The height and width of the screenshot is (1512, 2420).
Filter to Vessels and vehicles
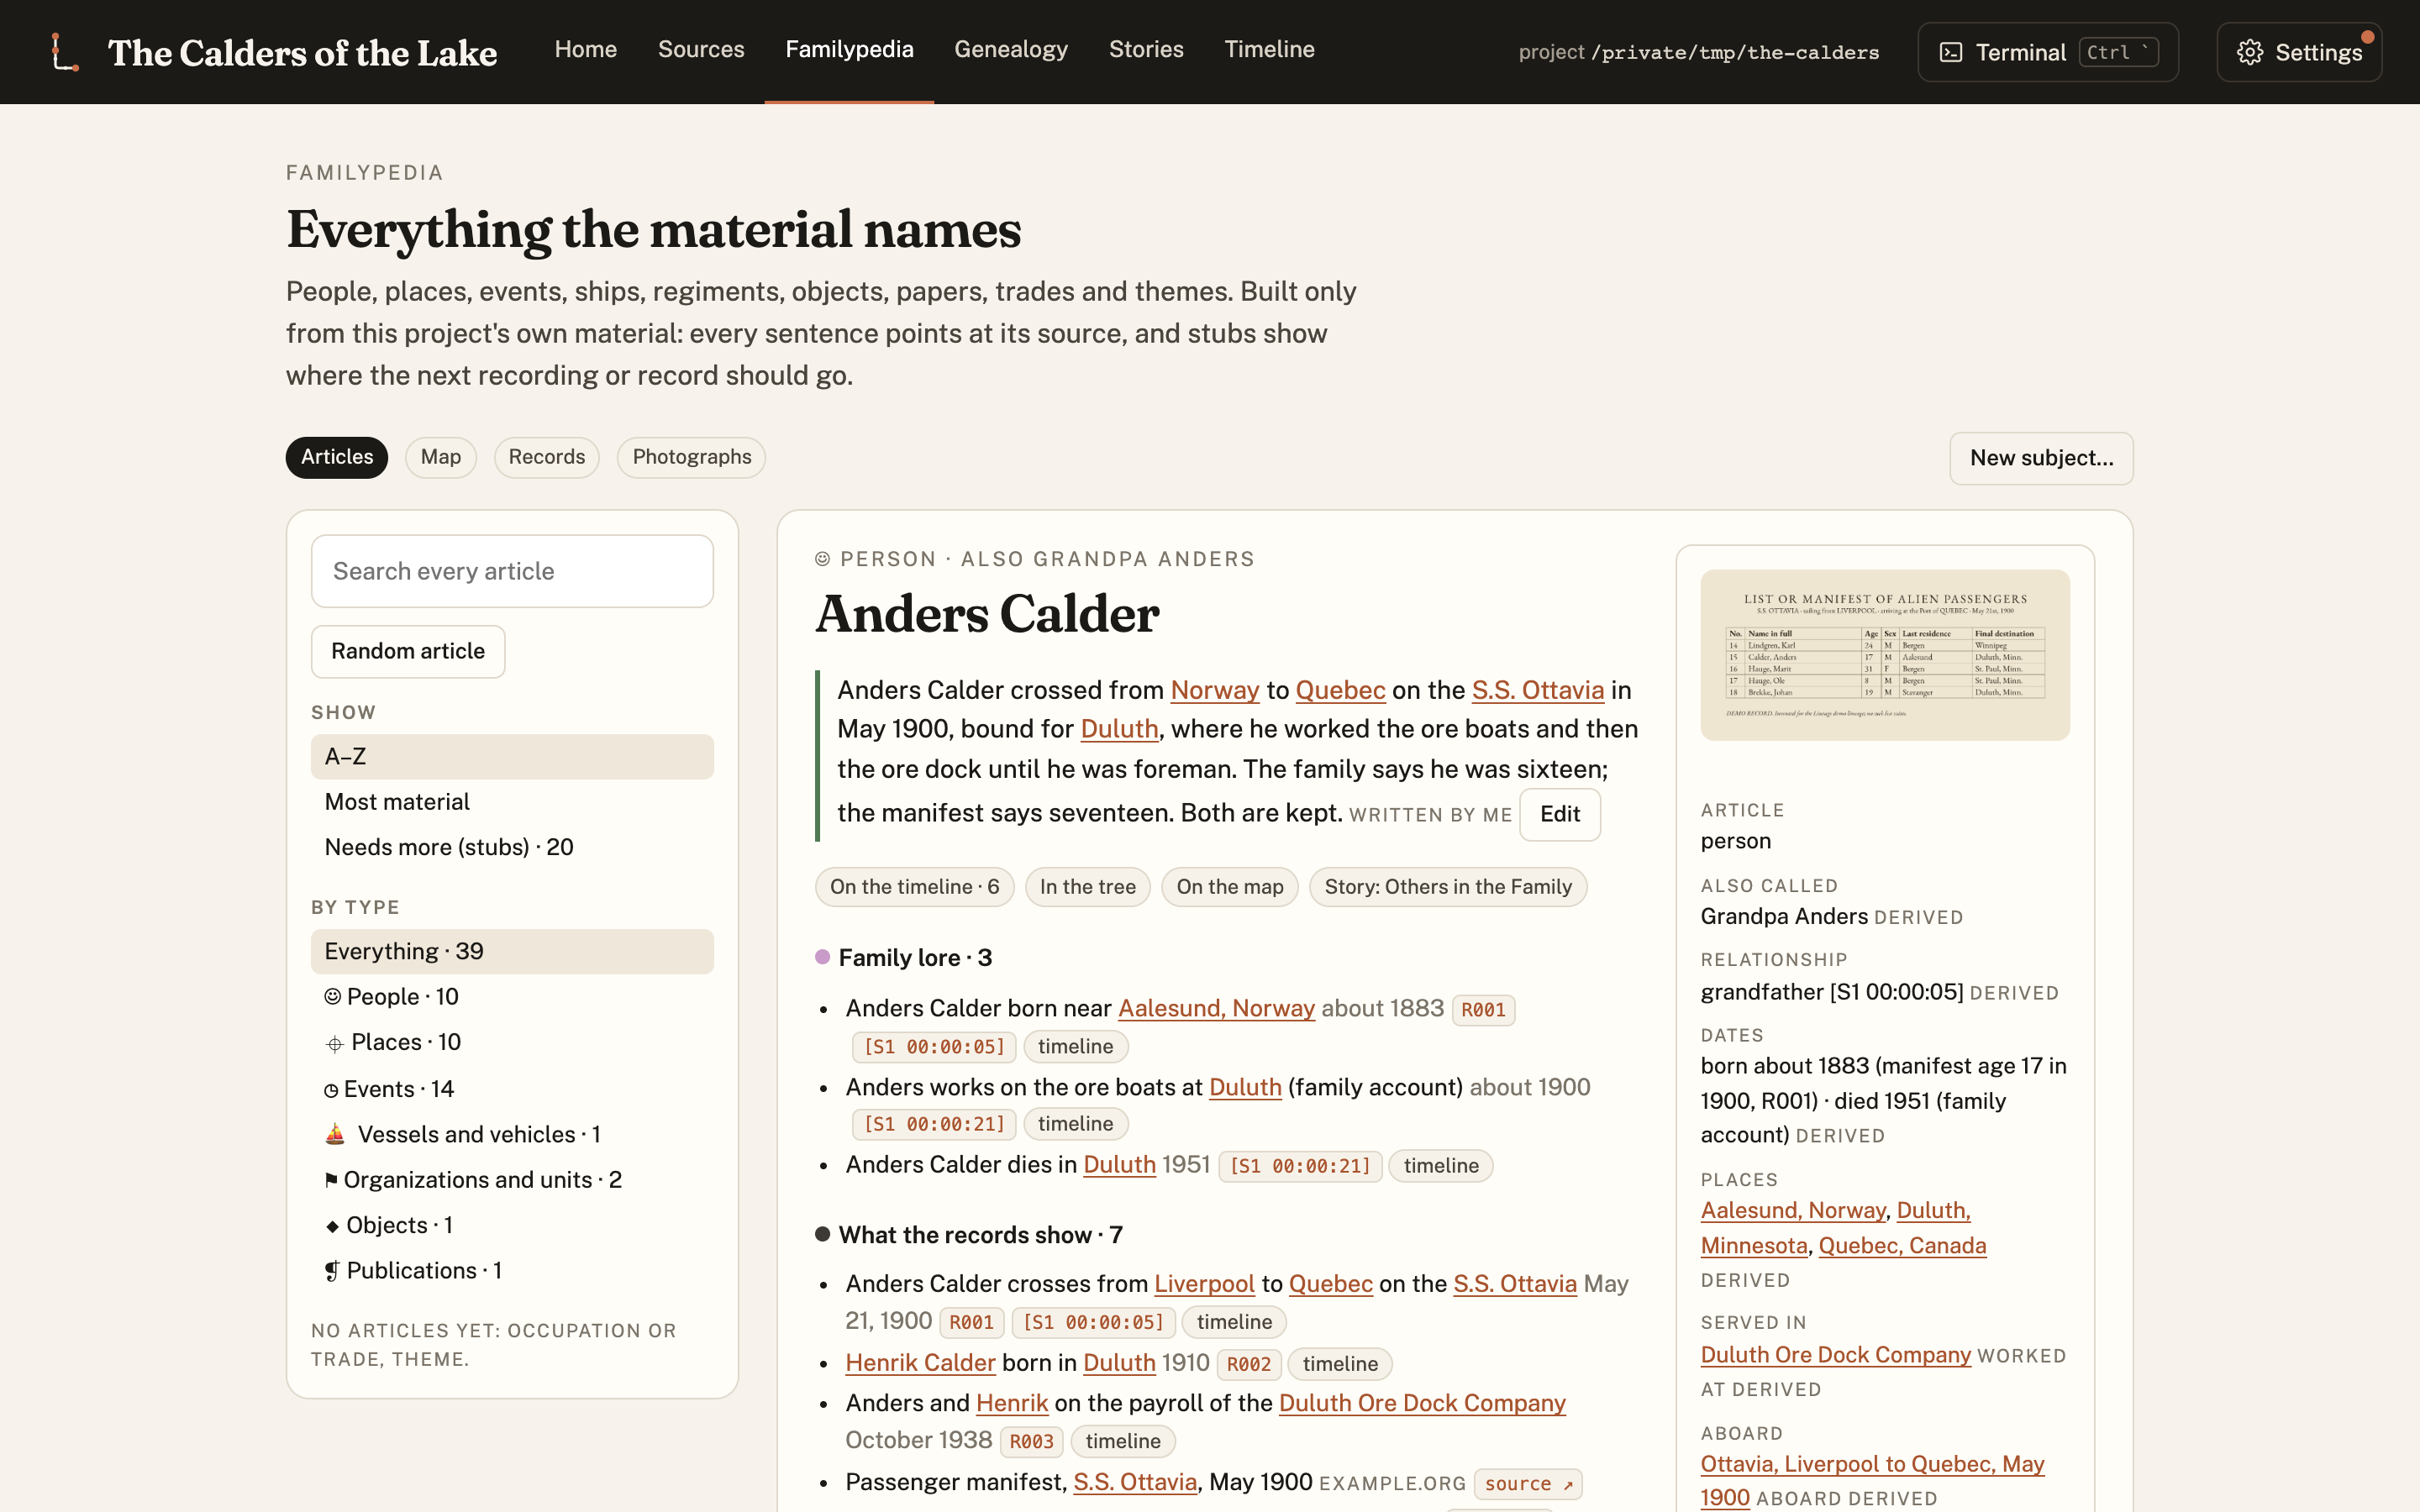click(512, 1134)
